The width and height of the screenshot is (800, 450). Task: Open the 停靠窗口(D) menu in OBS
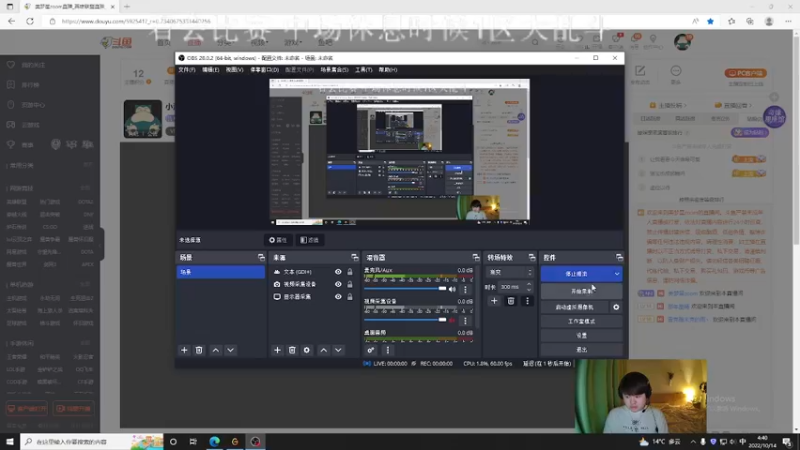[264, 70]
